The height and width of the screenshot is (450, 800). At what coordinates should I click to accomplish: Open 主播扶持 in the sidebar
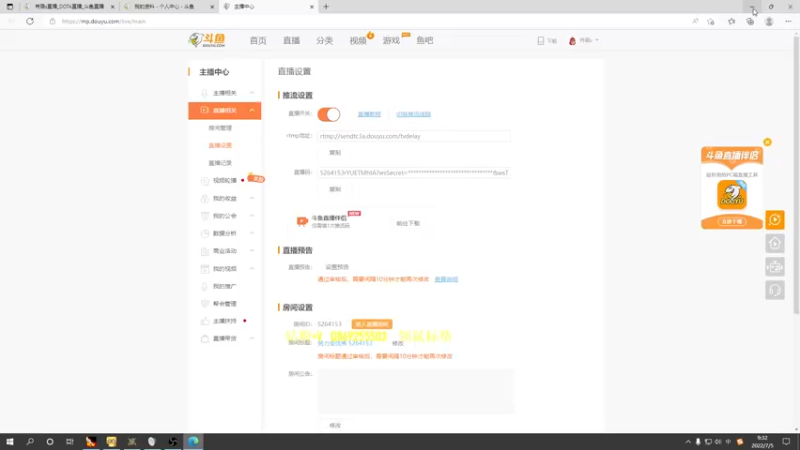click(x=224, y=321)
